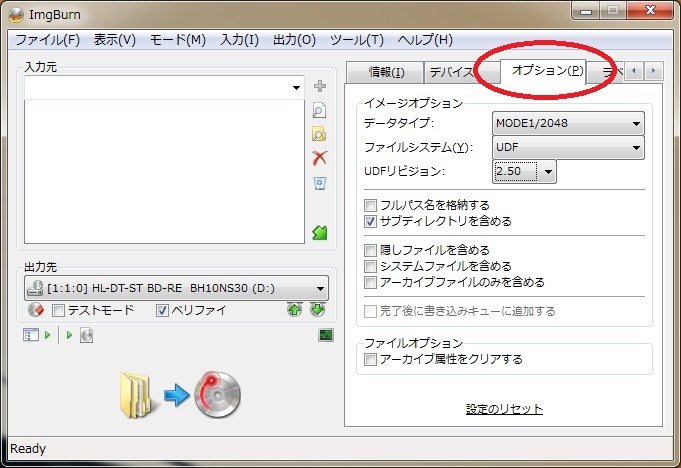Minimize the ImgBurn window
This screenshot has width=681, height=468.
coord(586,11)
